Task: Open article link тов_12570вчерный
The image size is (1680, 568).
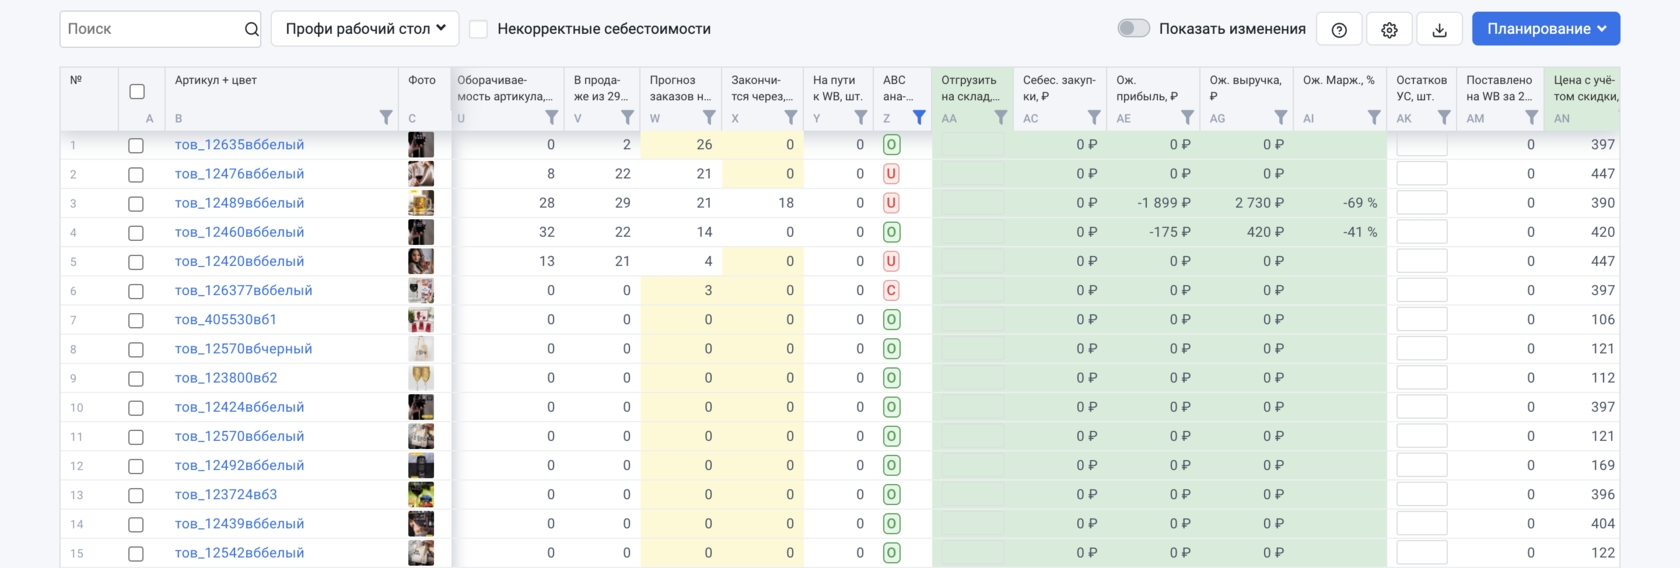Action: tap(243, 349)
